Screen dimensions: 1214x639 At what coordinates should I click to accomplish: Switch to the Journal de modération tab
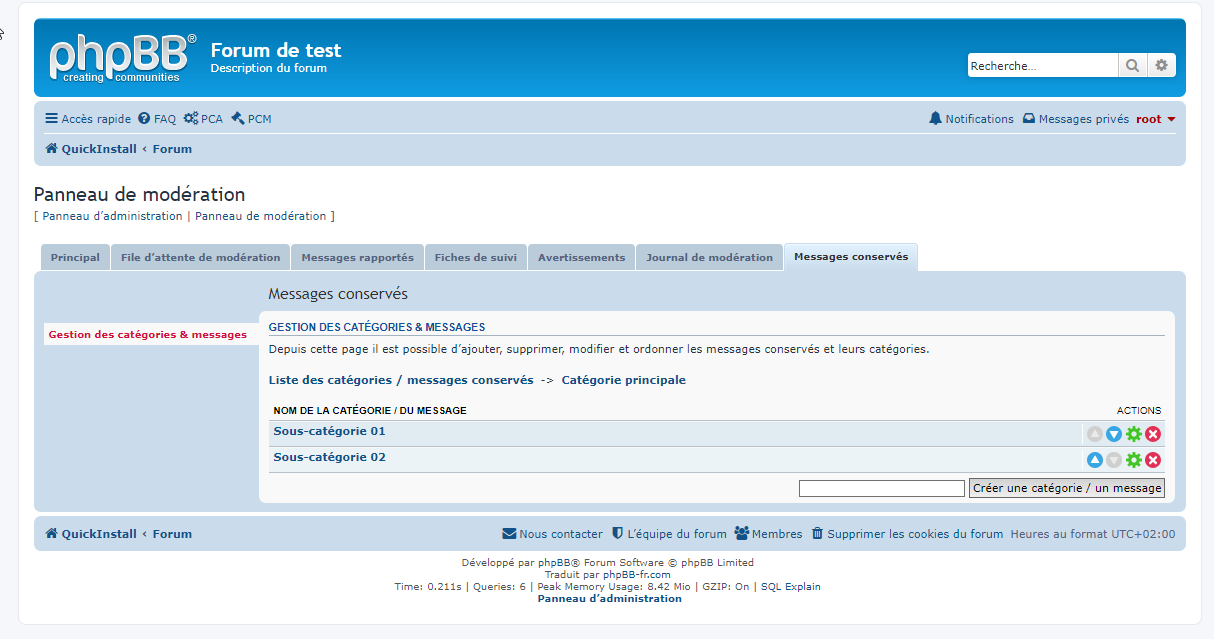pos(709,258)
